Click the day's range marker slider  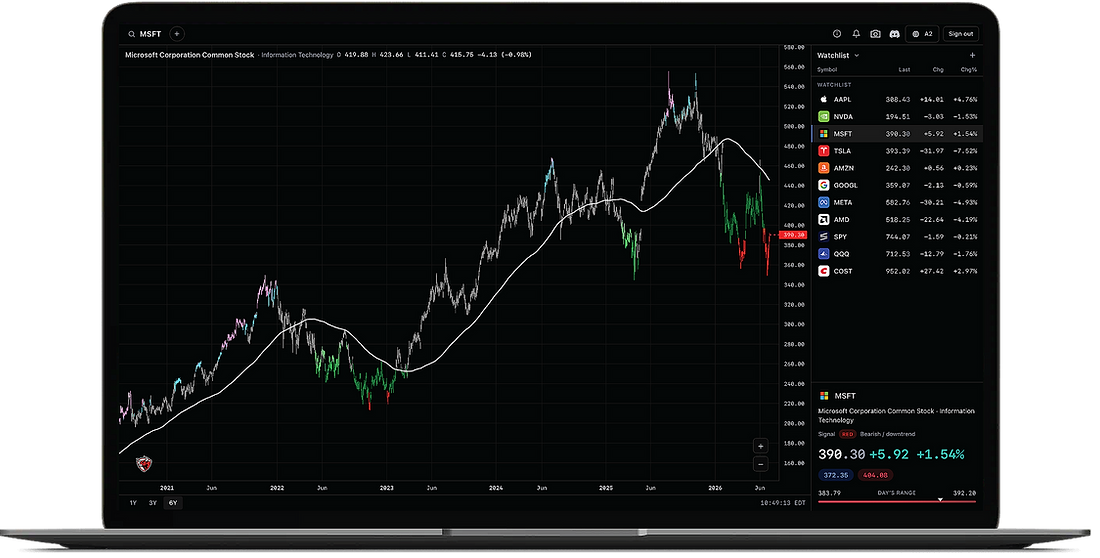(940, 500)
